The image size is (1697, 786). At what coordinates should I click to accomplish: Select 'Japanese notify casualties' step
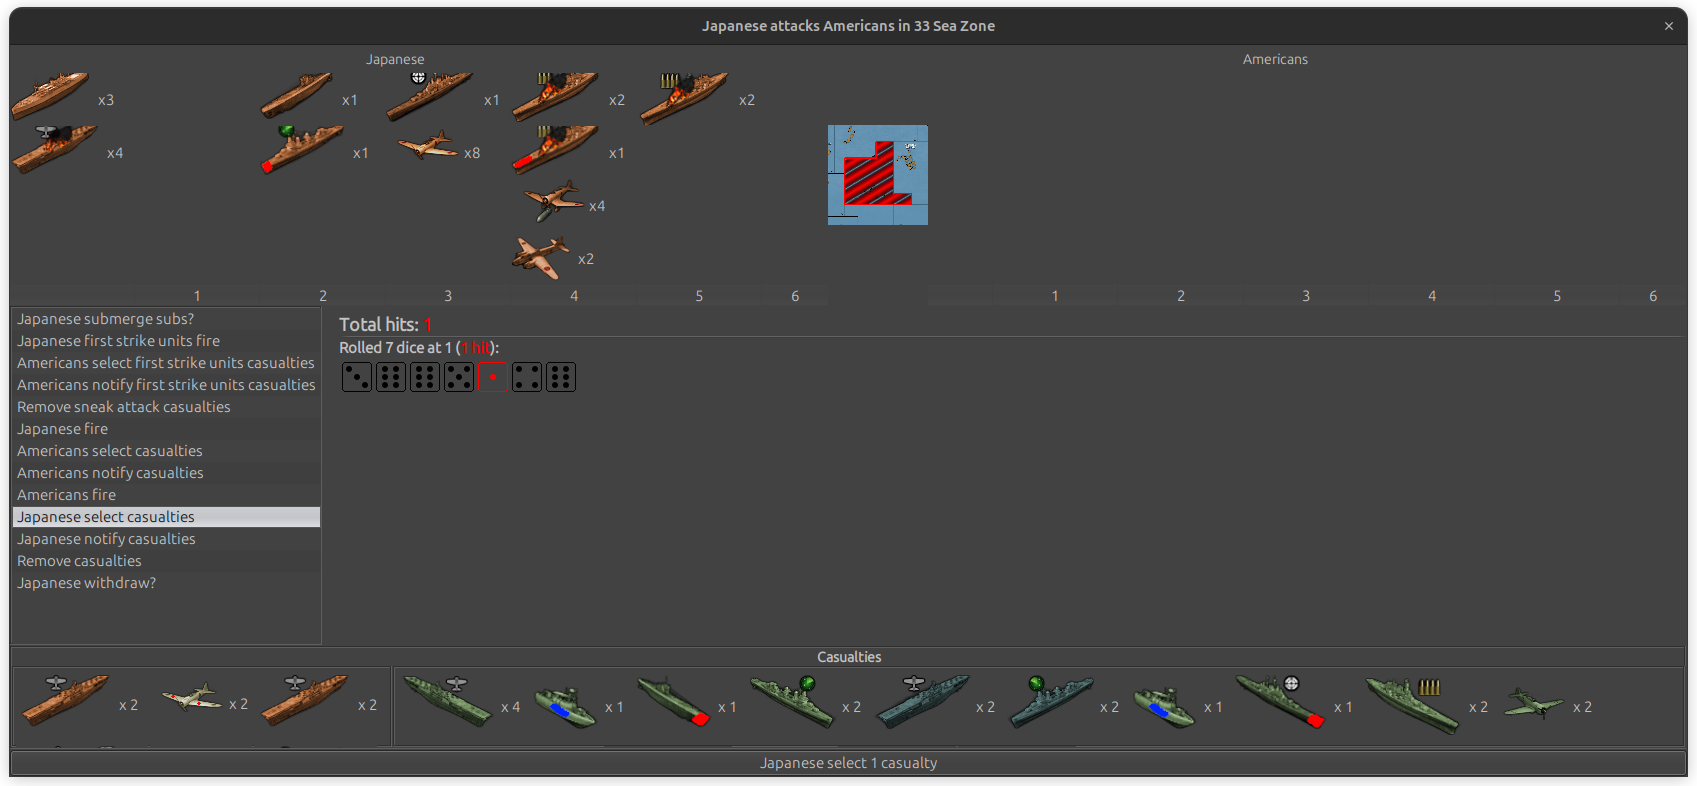(166, 539)
